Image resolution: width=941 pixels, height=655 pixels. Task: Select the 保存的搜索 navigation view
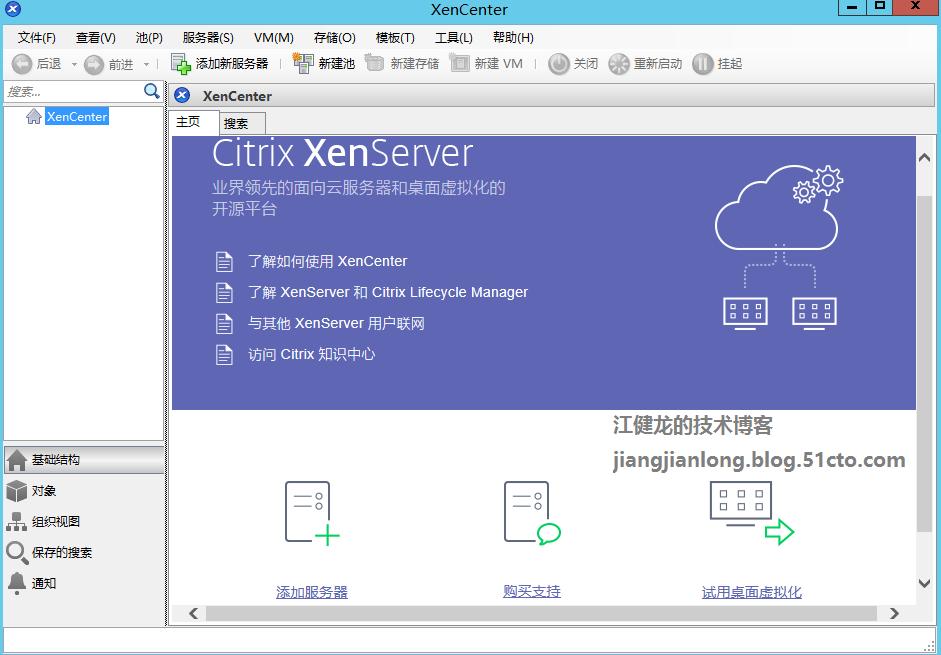click(x=84, y=552)
